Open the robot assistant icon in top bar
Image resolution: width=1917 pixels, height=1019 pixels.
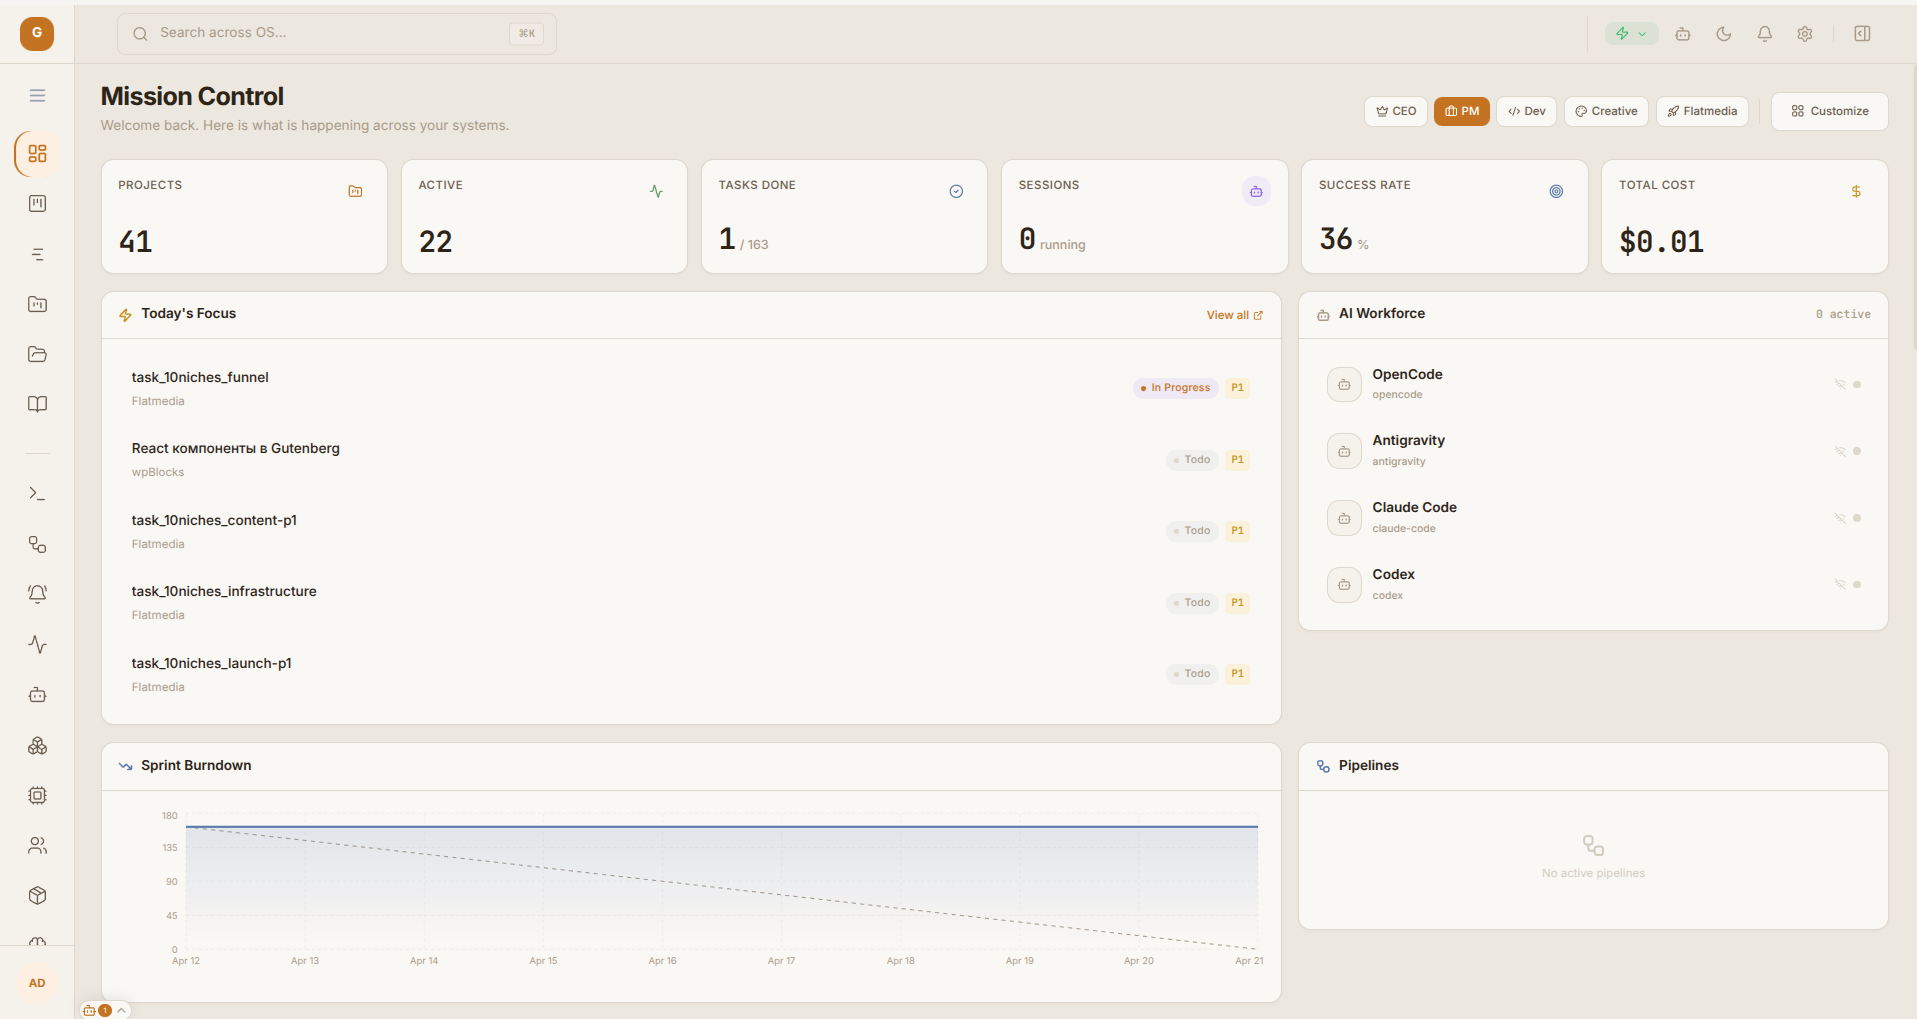pos(1683,34)
